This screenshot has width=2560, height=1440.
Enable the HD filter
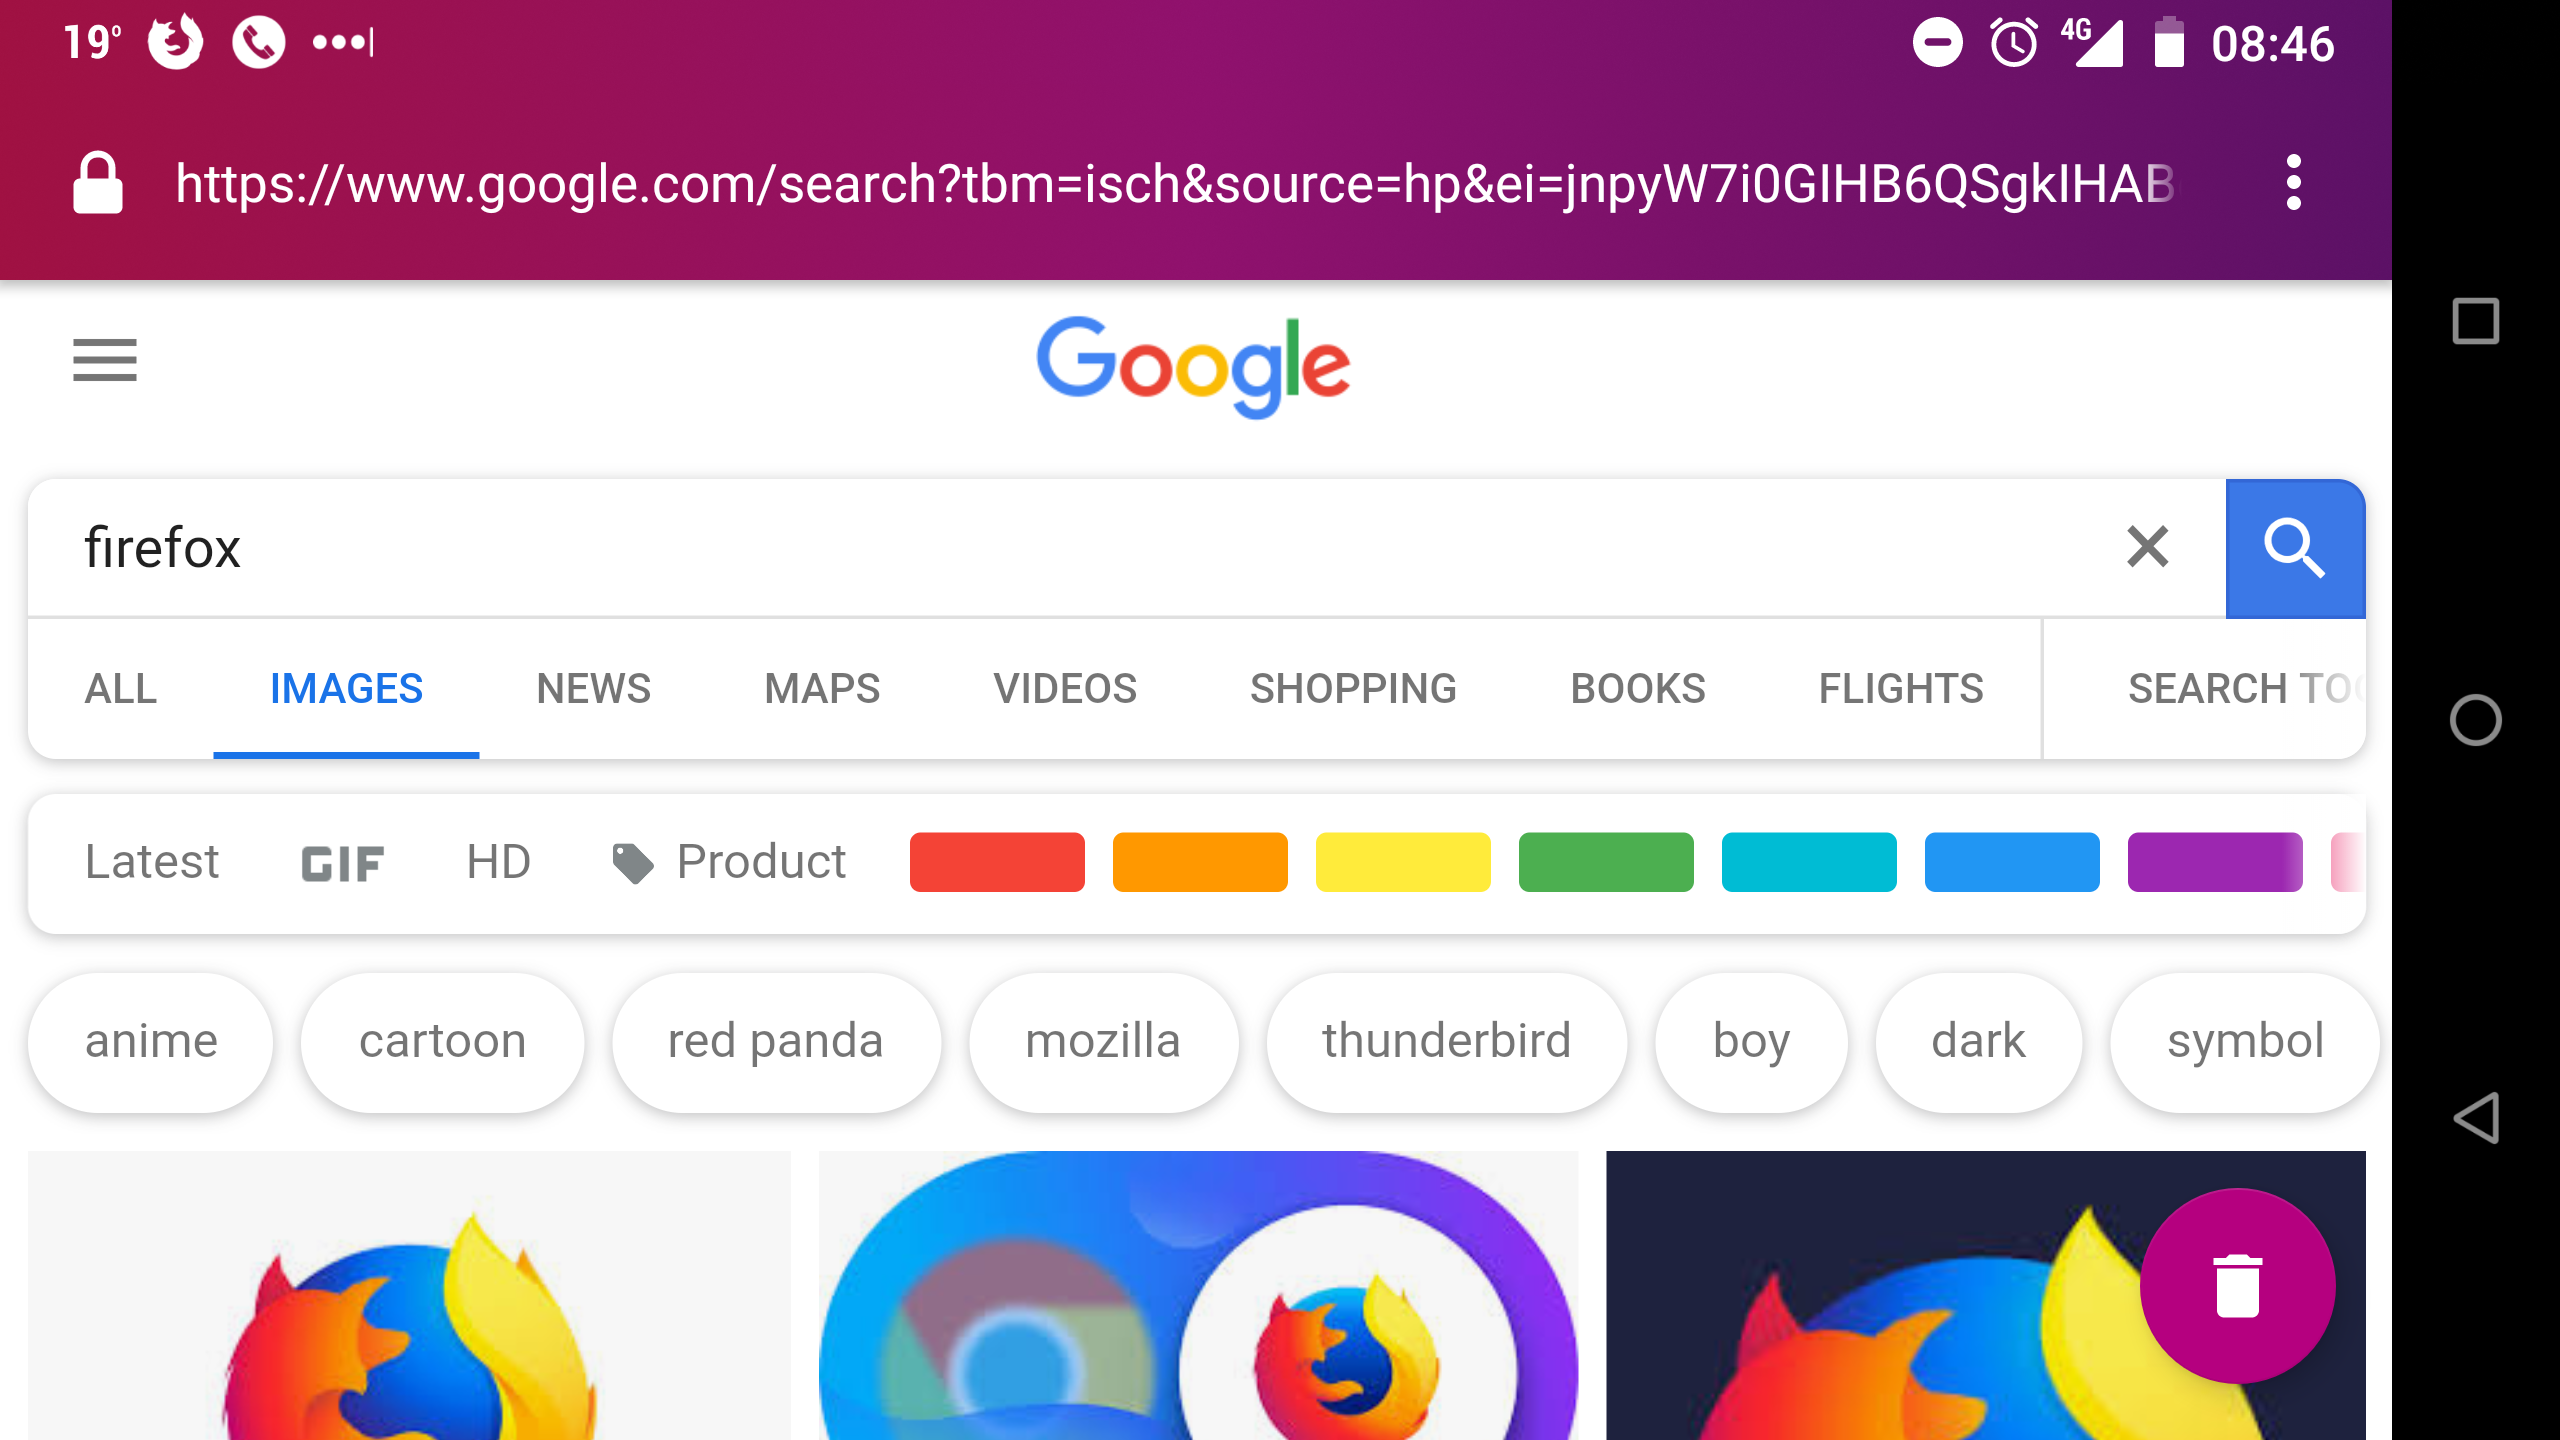[497, 862]
